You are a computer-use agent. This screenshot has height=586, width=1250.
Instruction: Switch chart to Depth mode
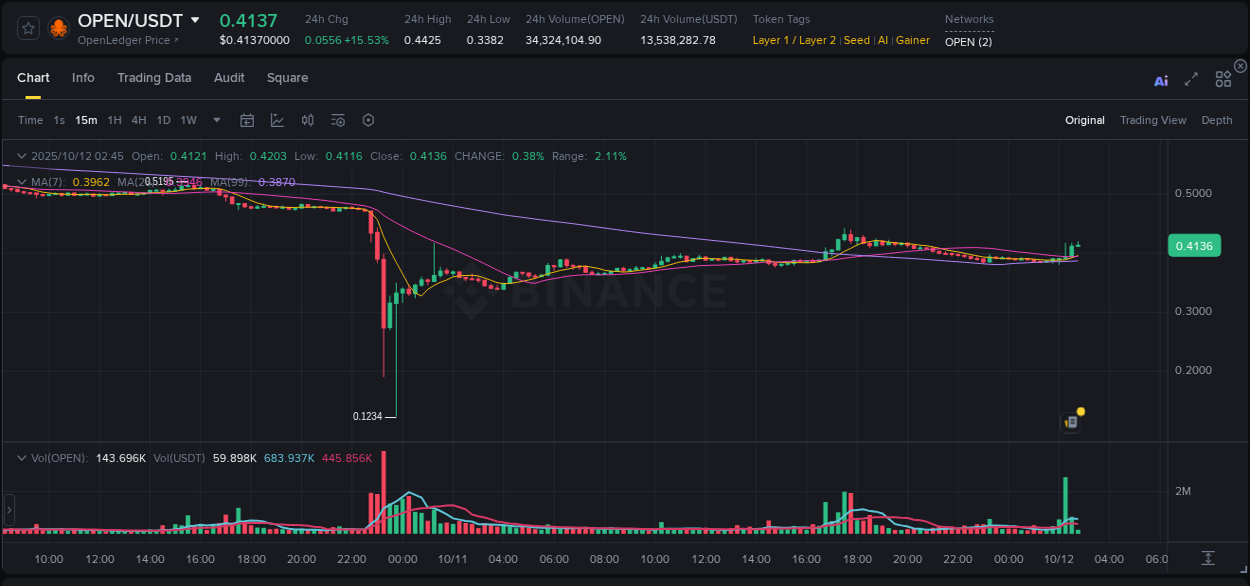1217,120
